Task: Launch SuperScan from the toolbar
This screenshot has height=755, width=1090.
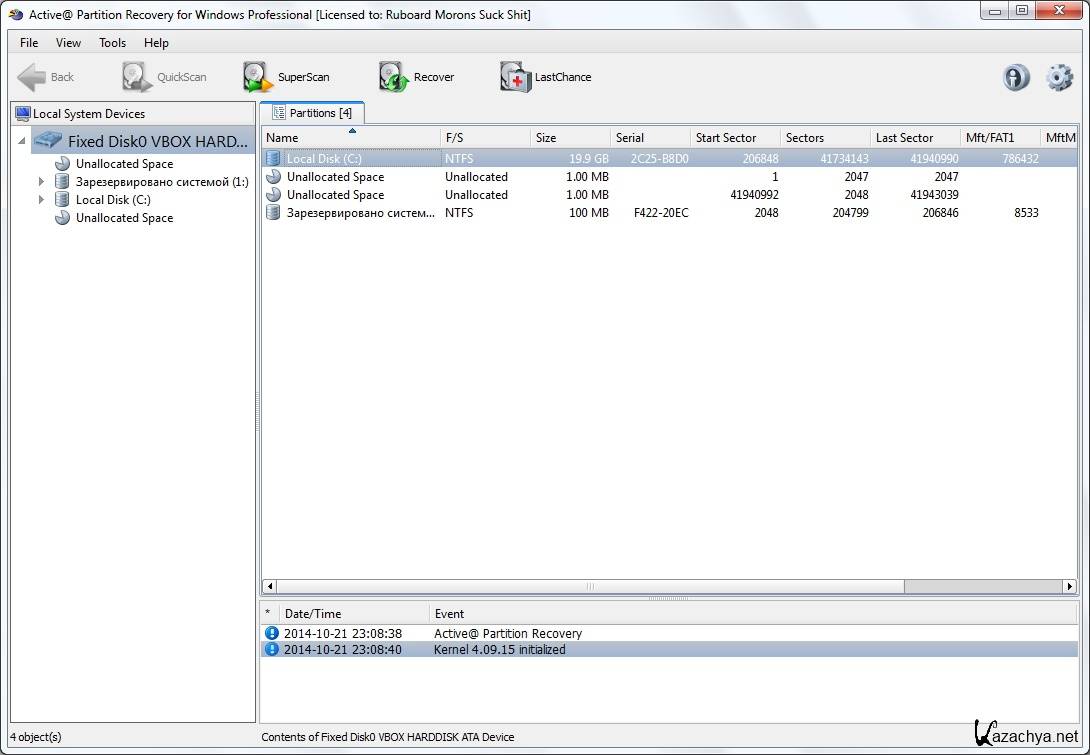Action: [286, 77]
